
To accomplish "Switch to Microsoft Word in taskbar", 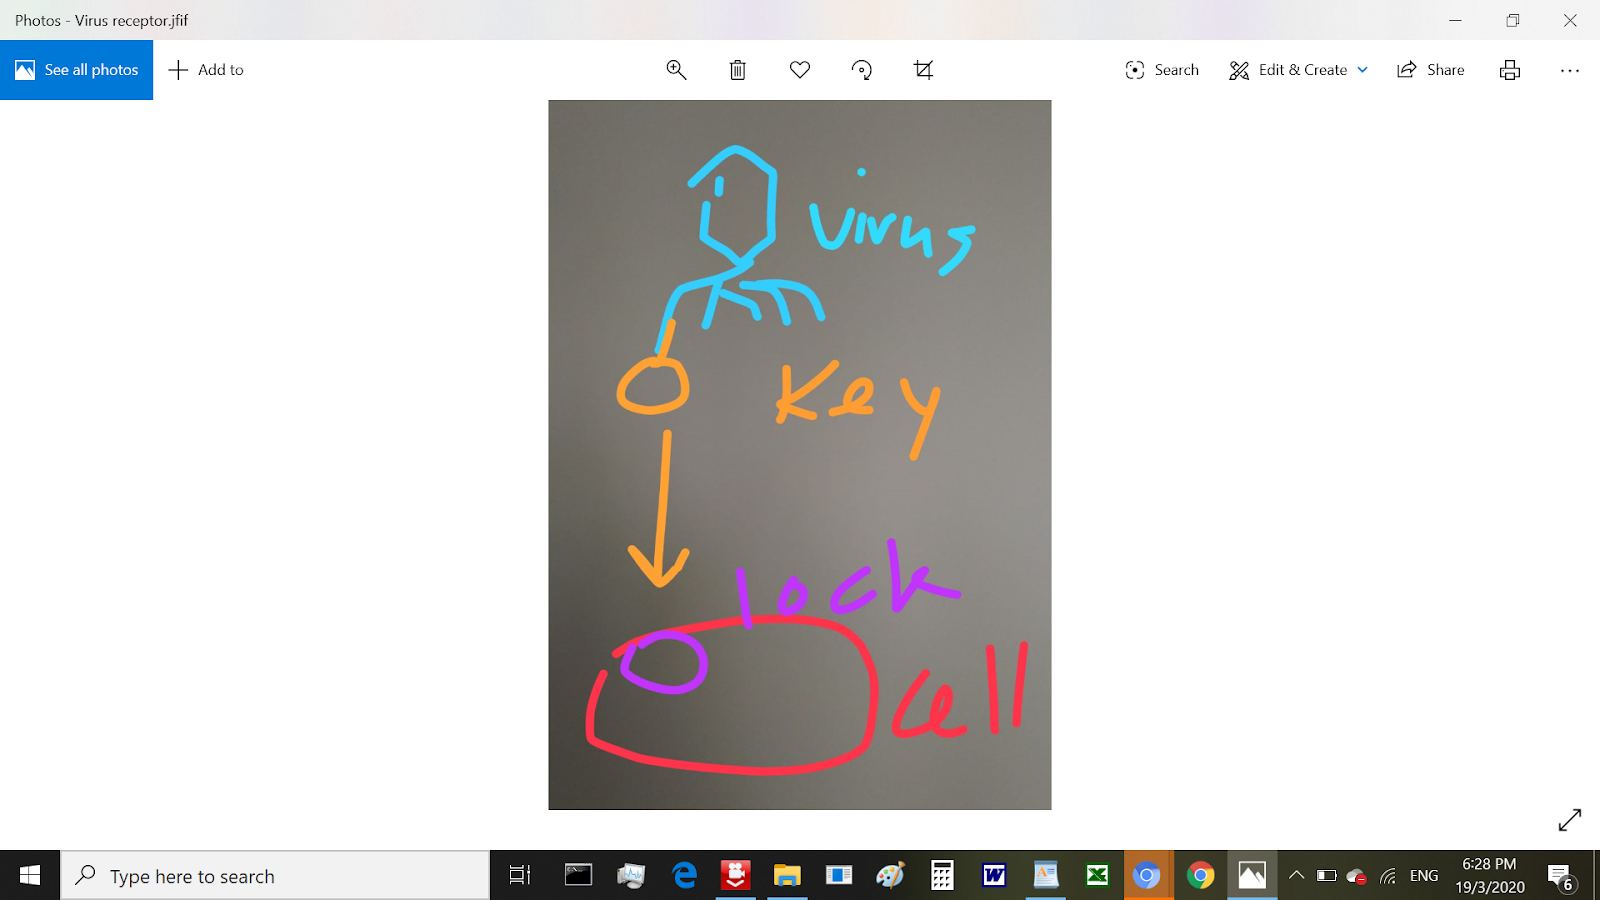I will pos(994,876).
